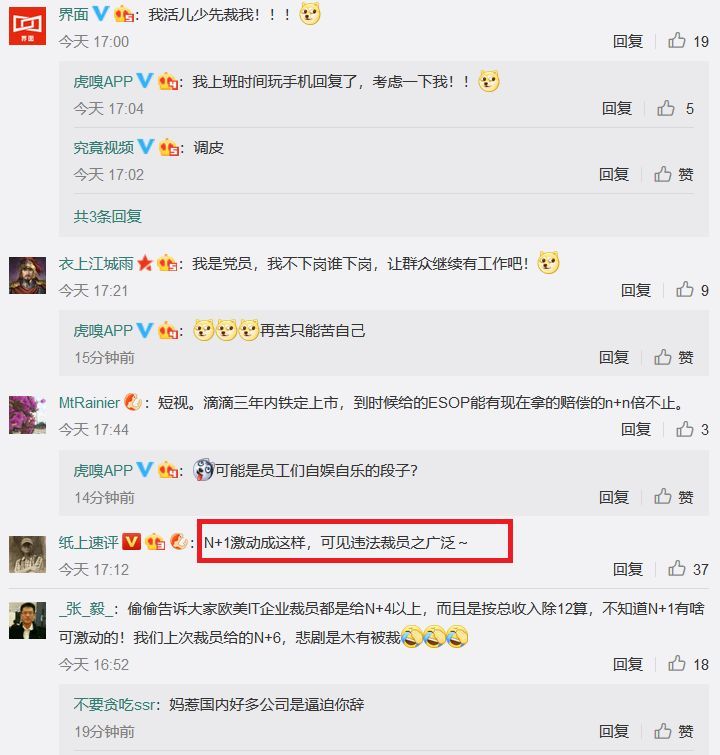Like _张_毅_'s comment with 18 likes
Image resolution: width=720 pixels, height=755 pixels.
[x=677, y=664]
